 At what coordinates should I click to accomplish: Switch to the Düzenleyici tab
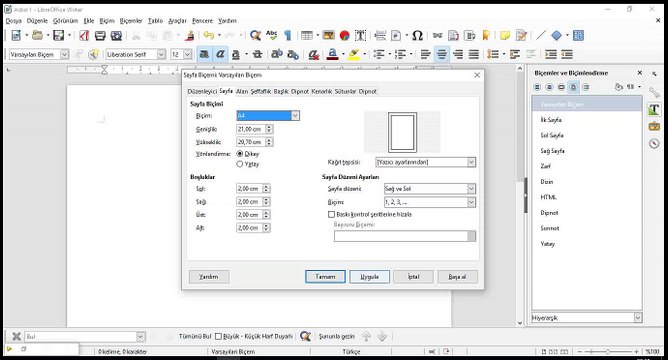(x=202, y=92)
